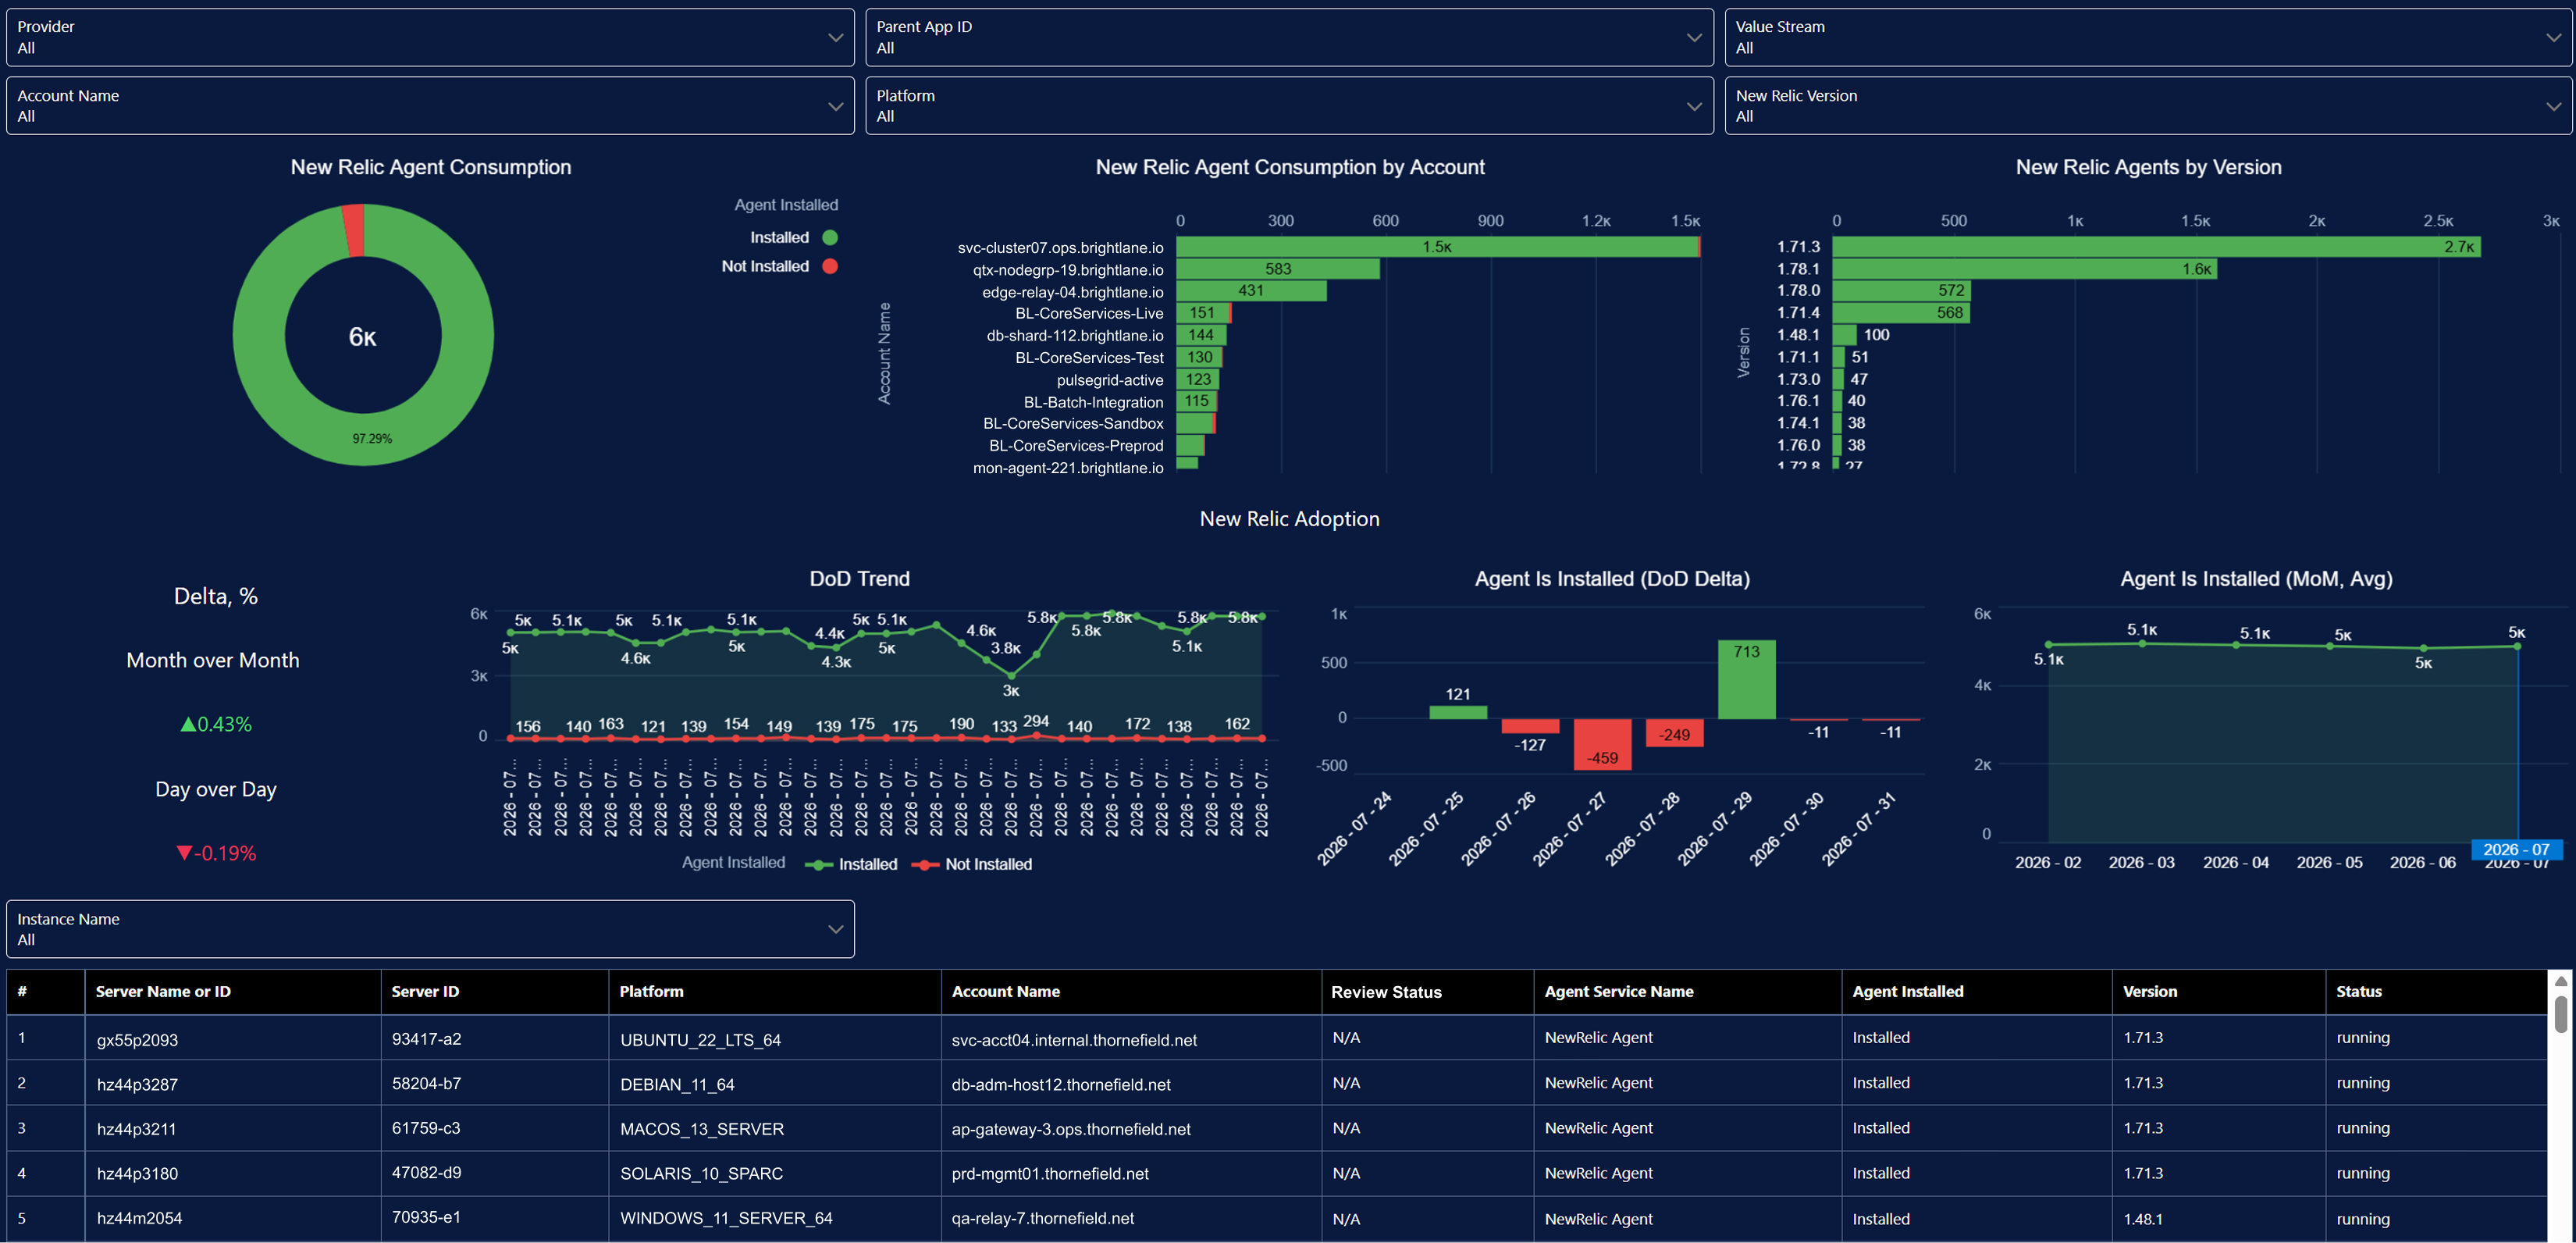2576x1243 pixels.
Task: Select the version 1.71.3 bar showing 2.7K
Action: [2156, 246]
